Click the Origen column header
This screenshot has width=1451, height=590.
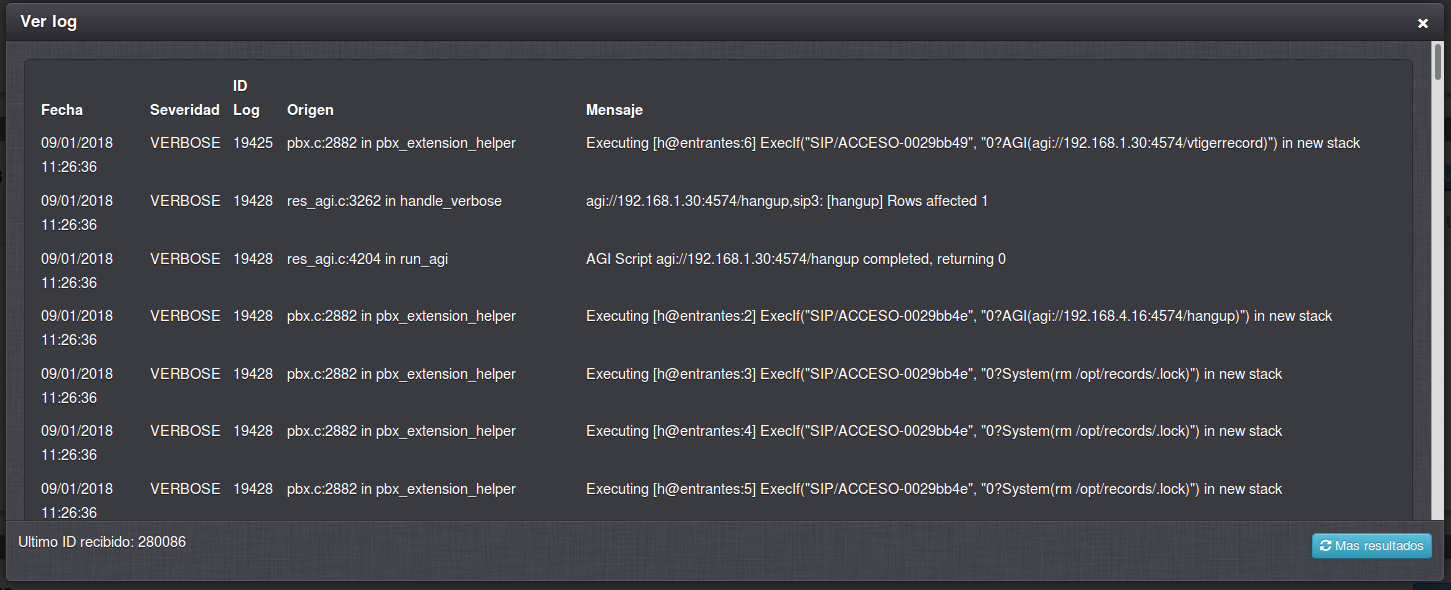[x=310, y=110]
